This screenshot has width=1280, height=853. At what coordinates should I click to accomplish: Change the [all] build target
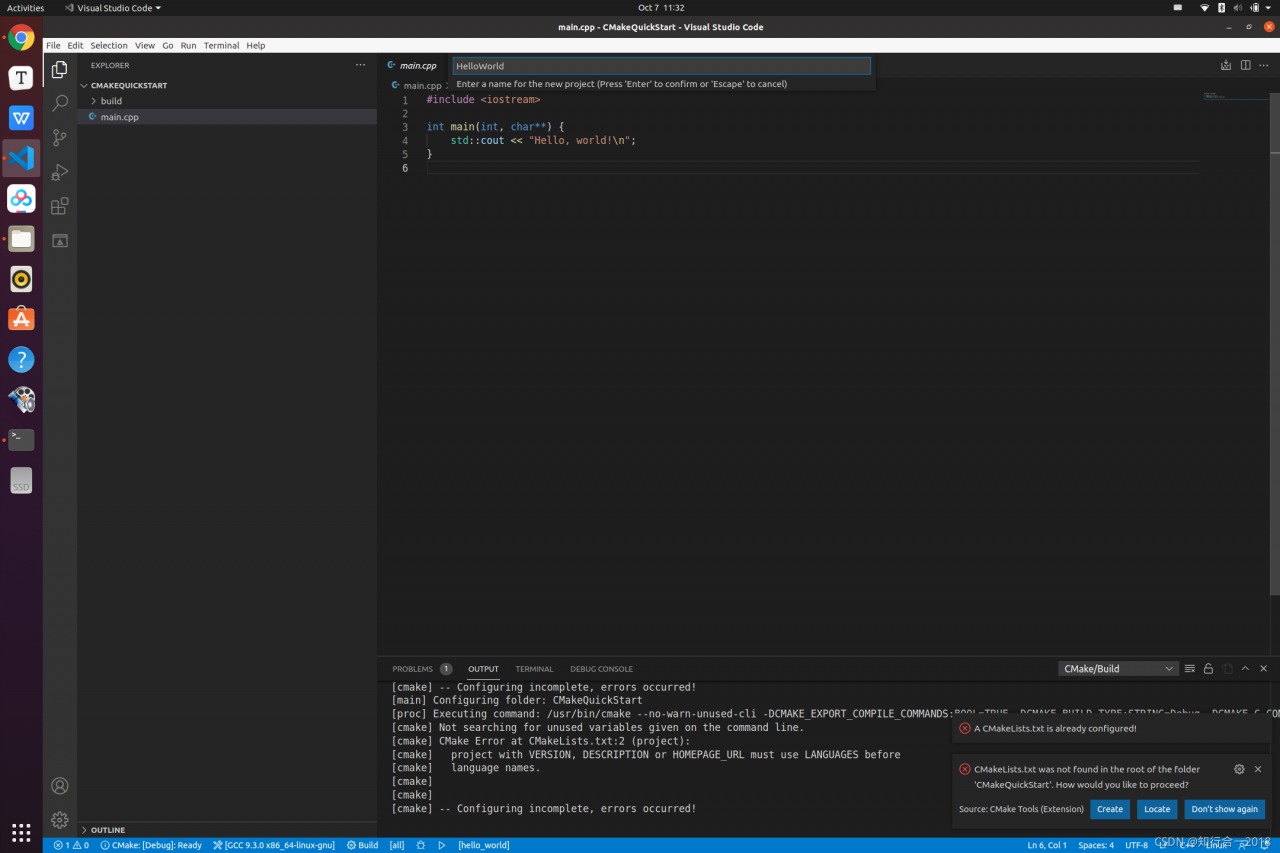point(397,845)
